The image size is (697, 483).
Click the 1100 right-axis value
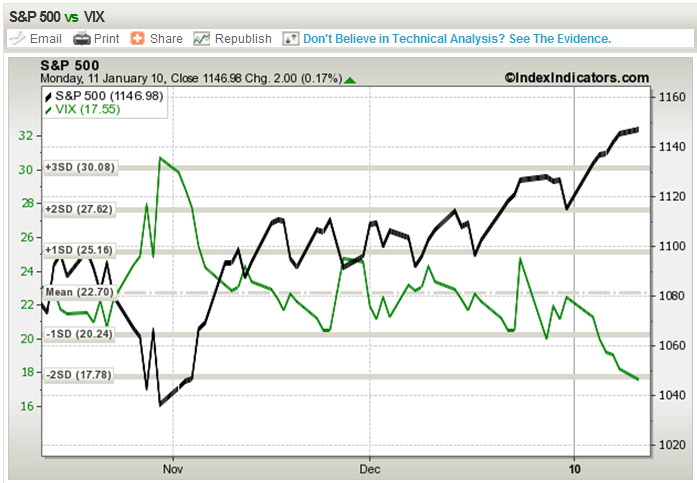click(672, 246)
